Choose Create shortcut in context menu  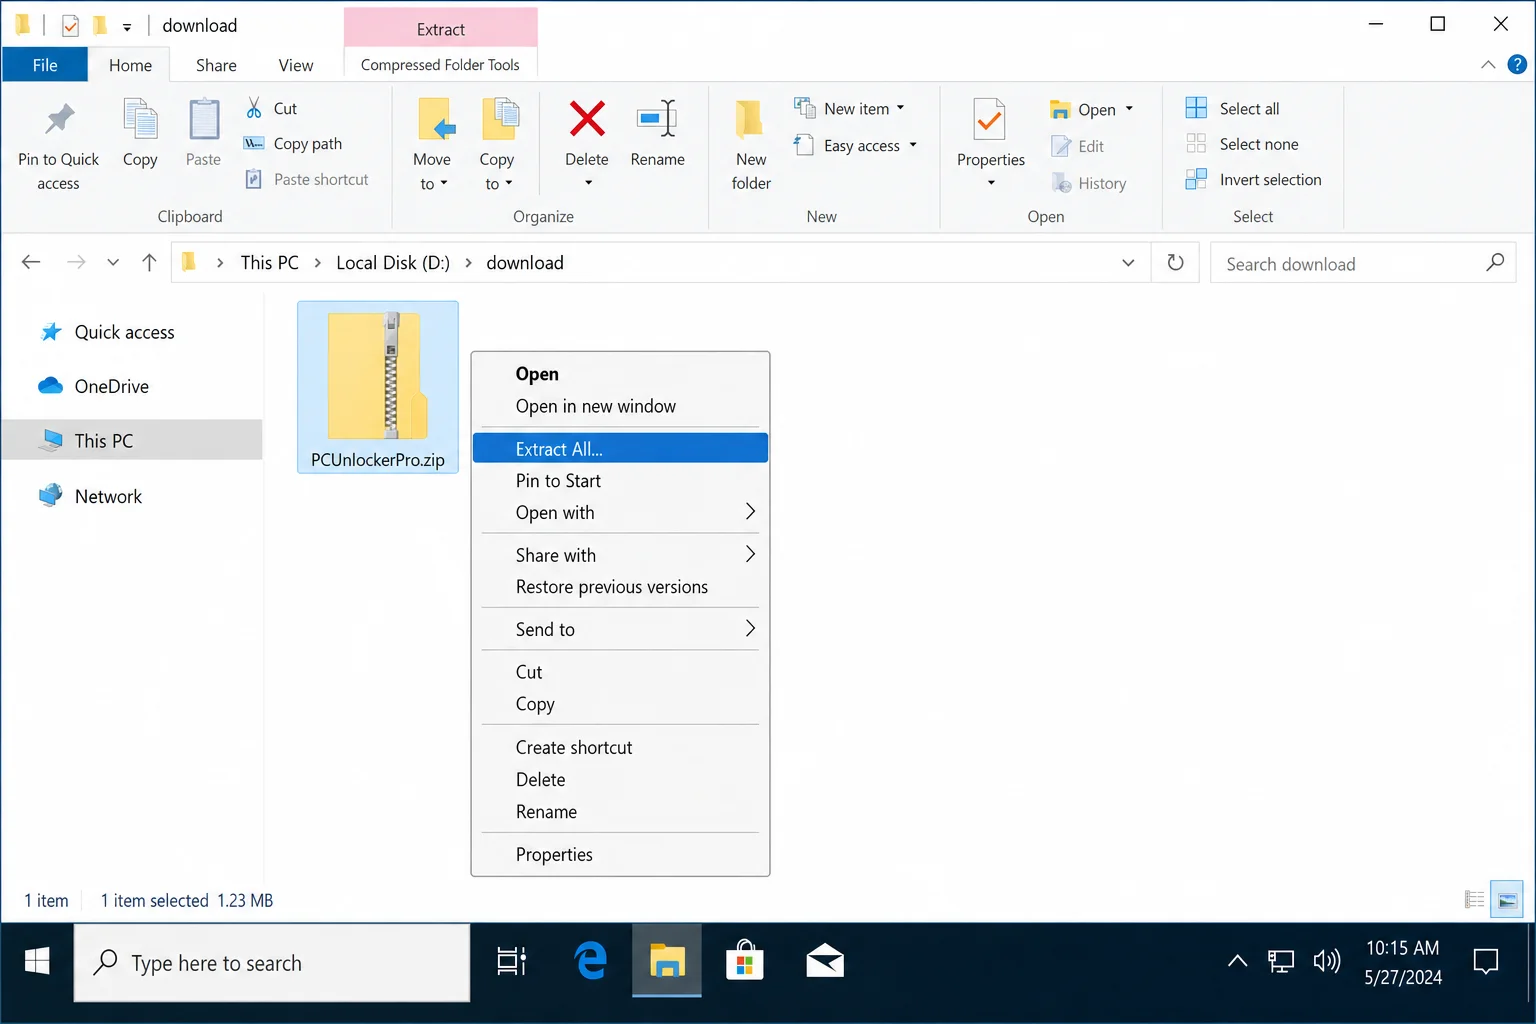click(620, 747)
